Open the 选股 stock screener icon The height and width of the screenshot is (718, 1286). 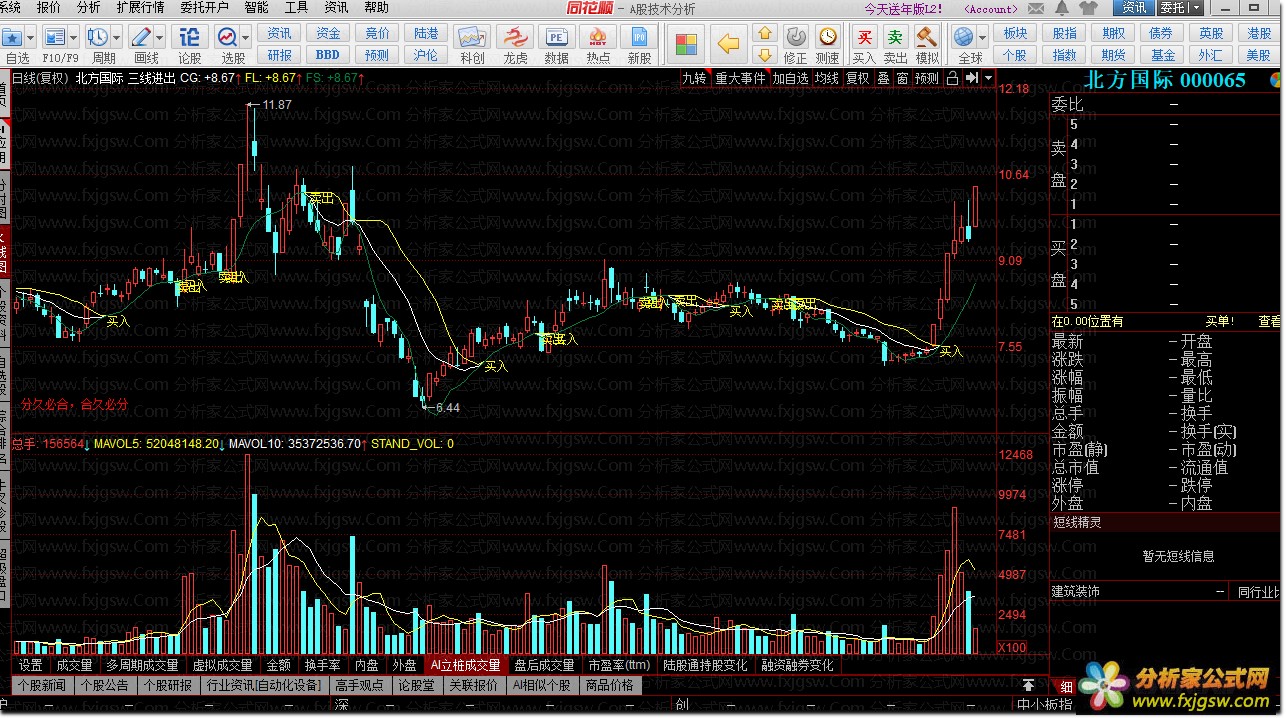click(228, 37)
